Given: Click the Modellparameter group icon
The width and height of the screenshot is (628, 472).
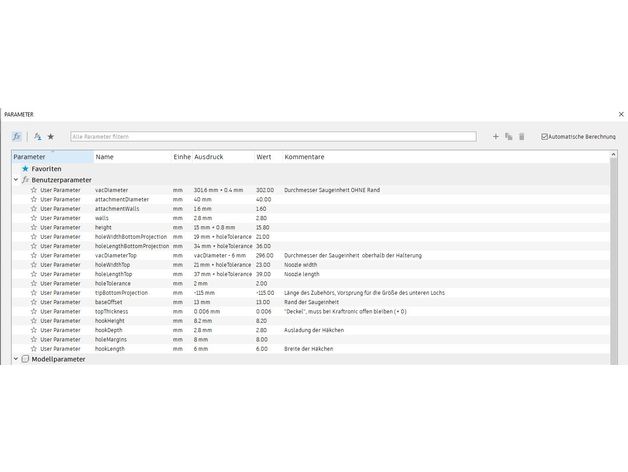Looking at the screenshot, I should point(25,358).
